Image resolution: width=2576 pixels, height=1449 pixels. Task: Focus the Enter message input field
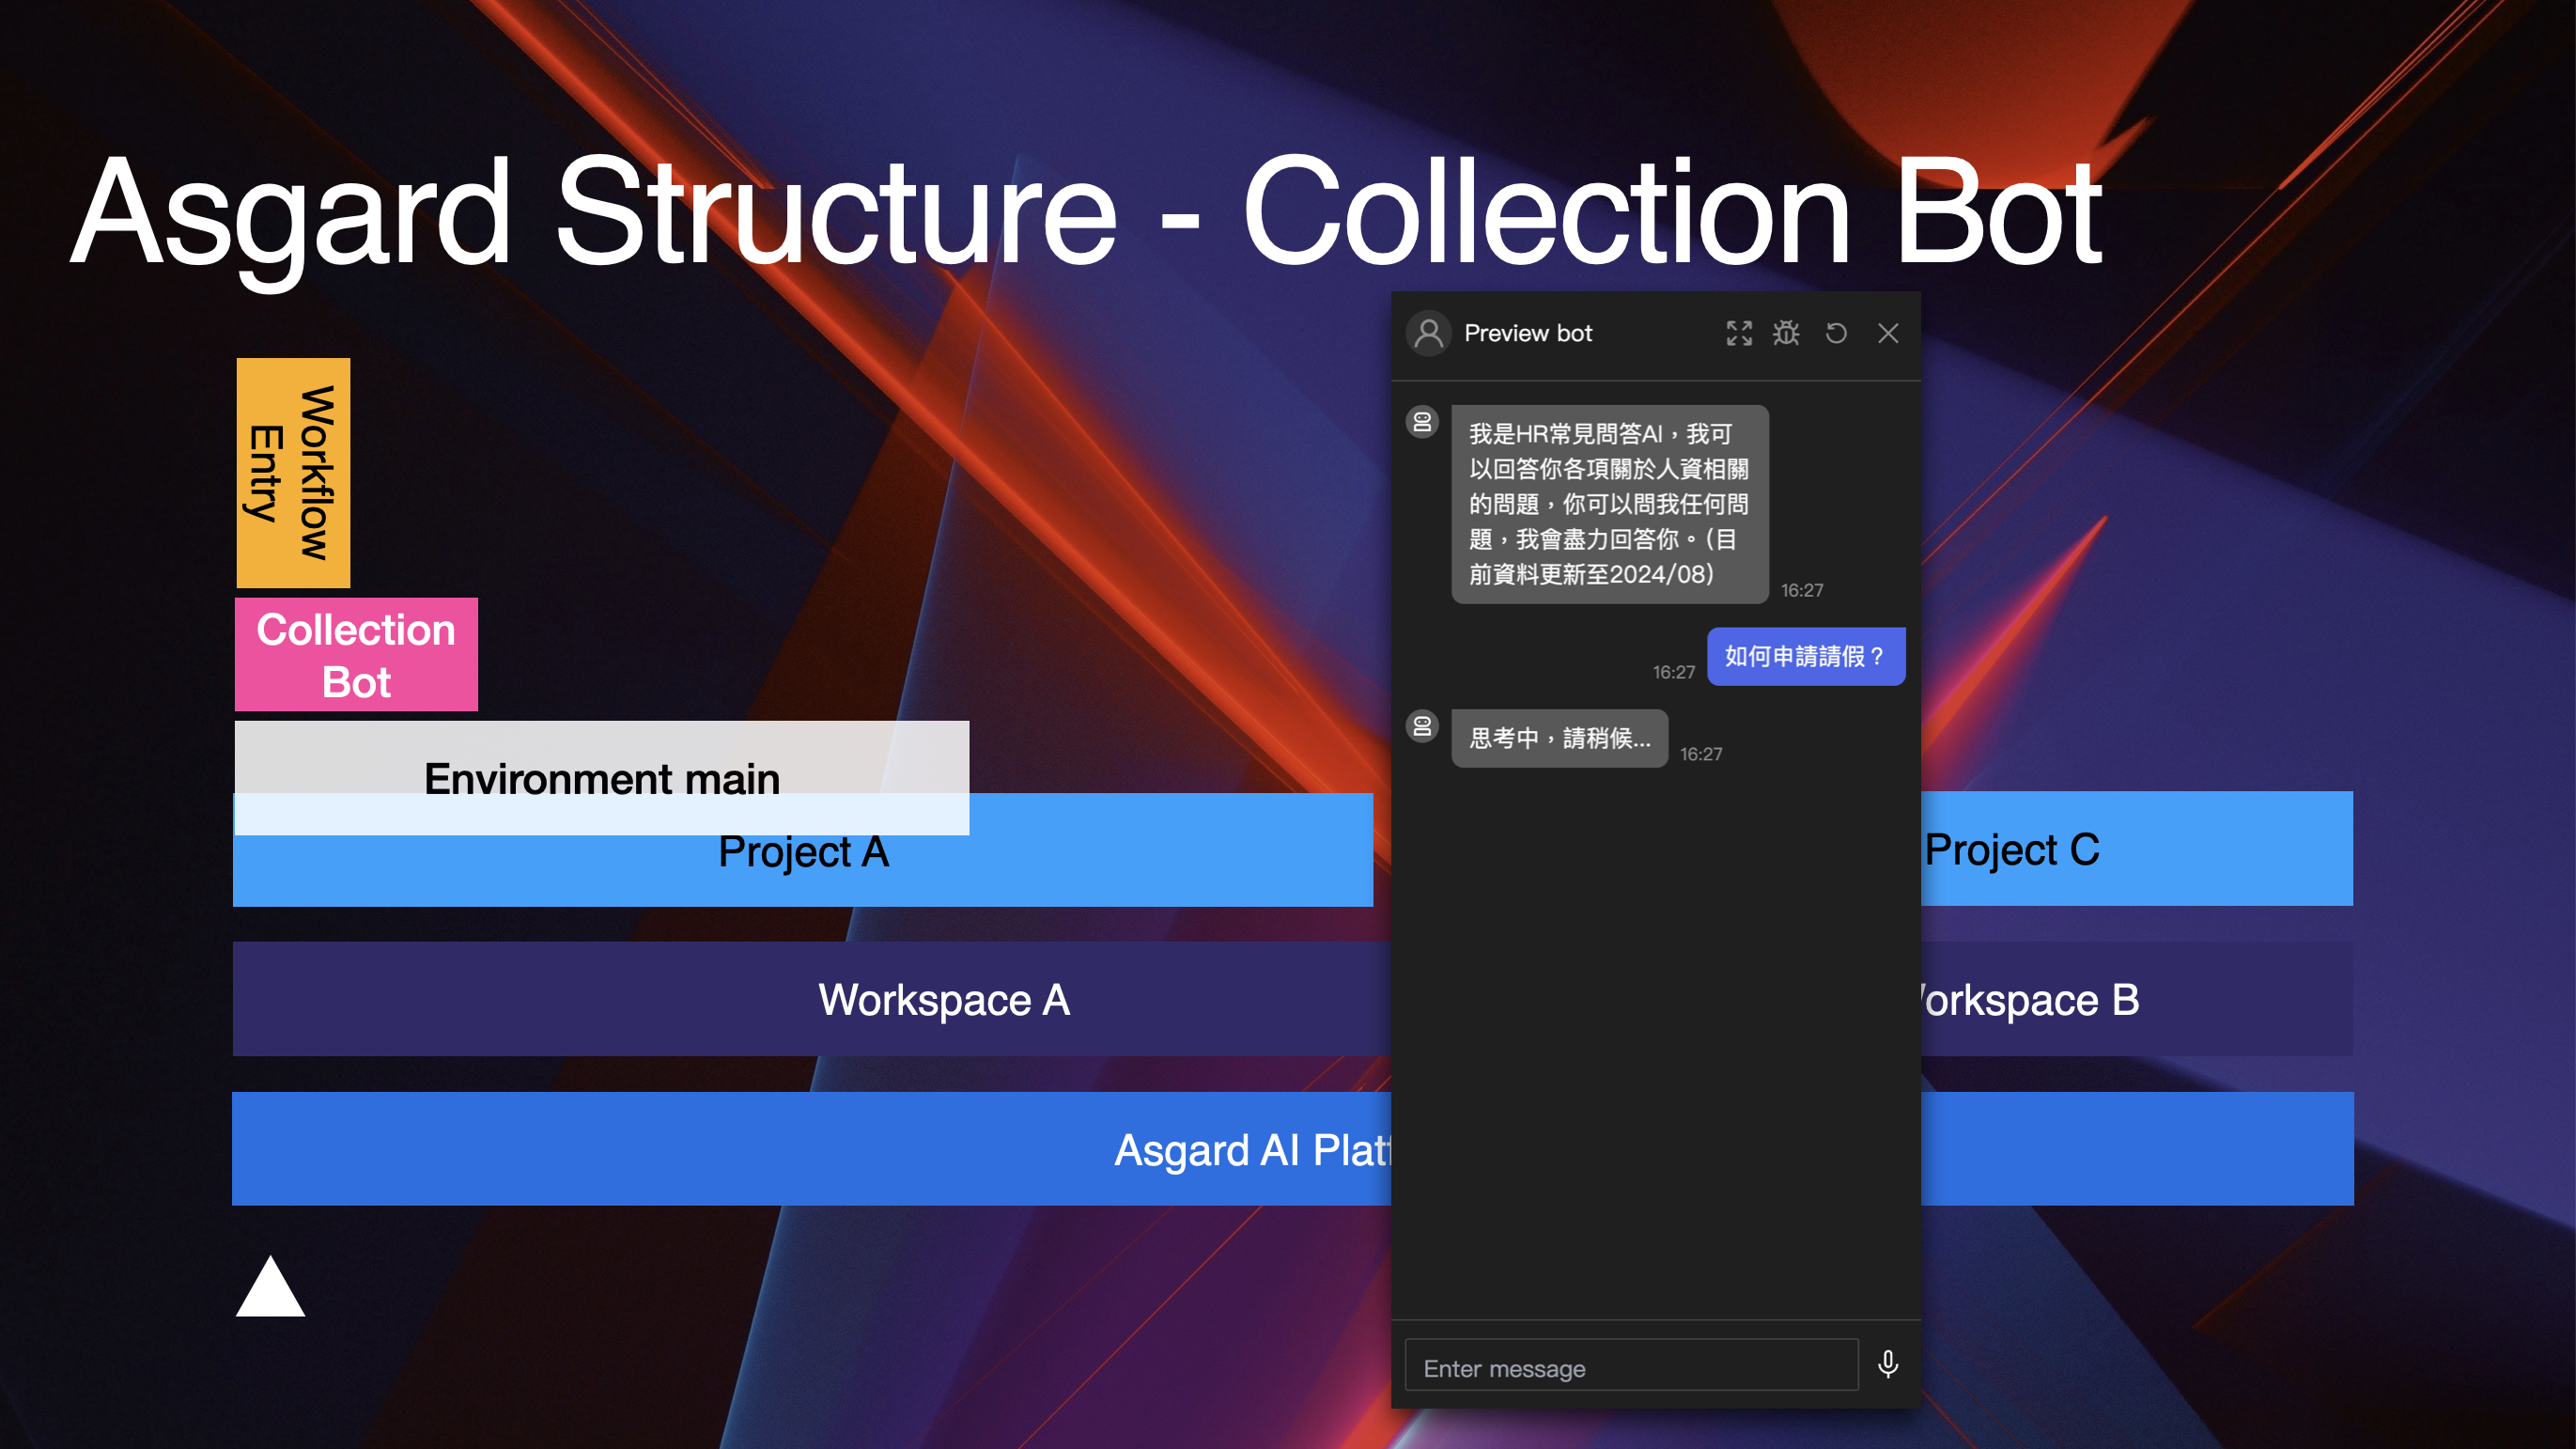point(1631,1367)
